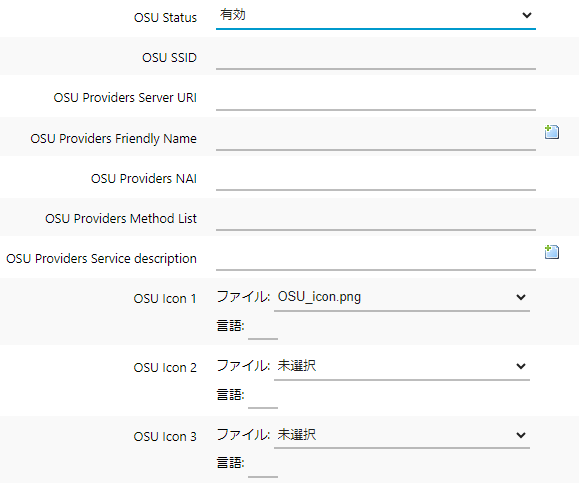Click the OSU Providers NAI input

pyautogui.click(x=376, y=179)
